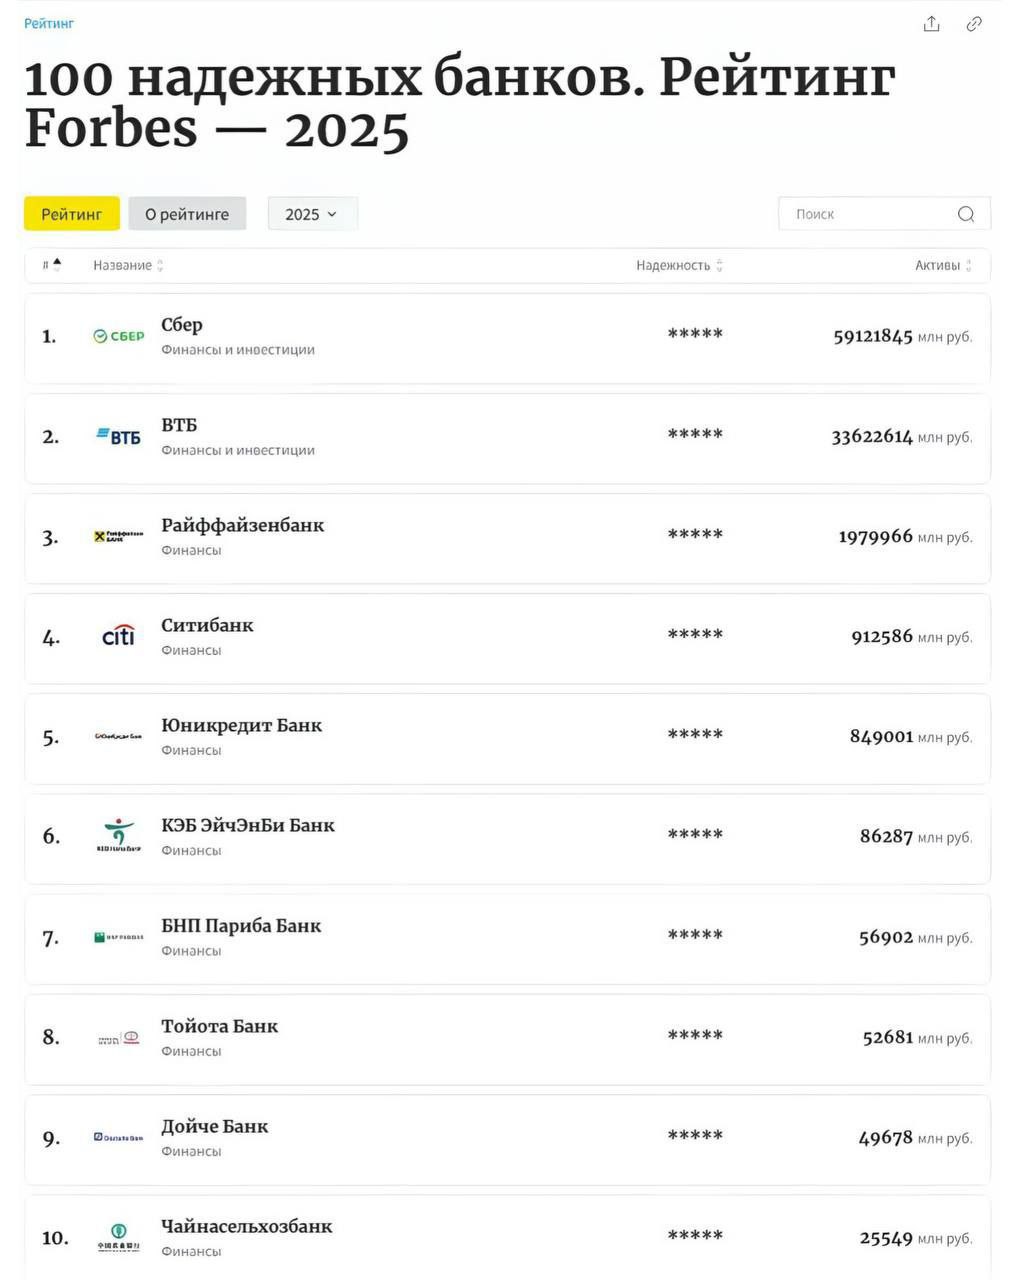
Task: Click rank number 10. beside Чайнасельхозбанк
Action: pos(55,1238)
